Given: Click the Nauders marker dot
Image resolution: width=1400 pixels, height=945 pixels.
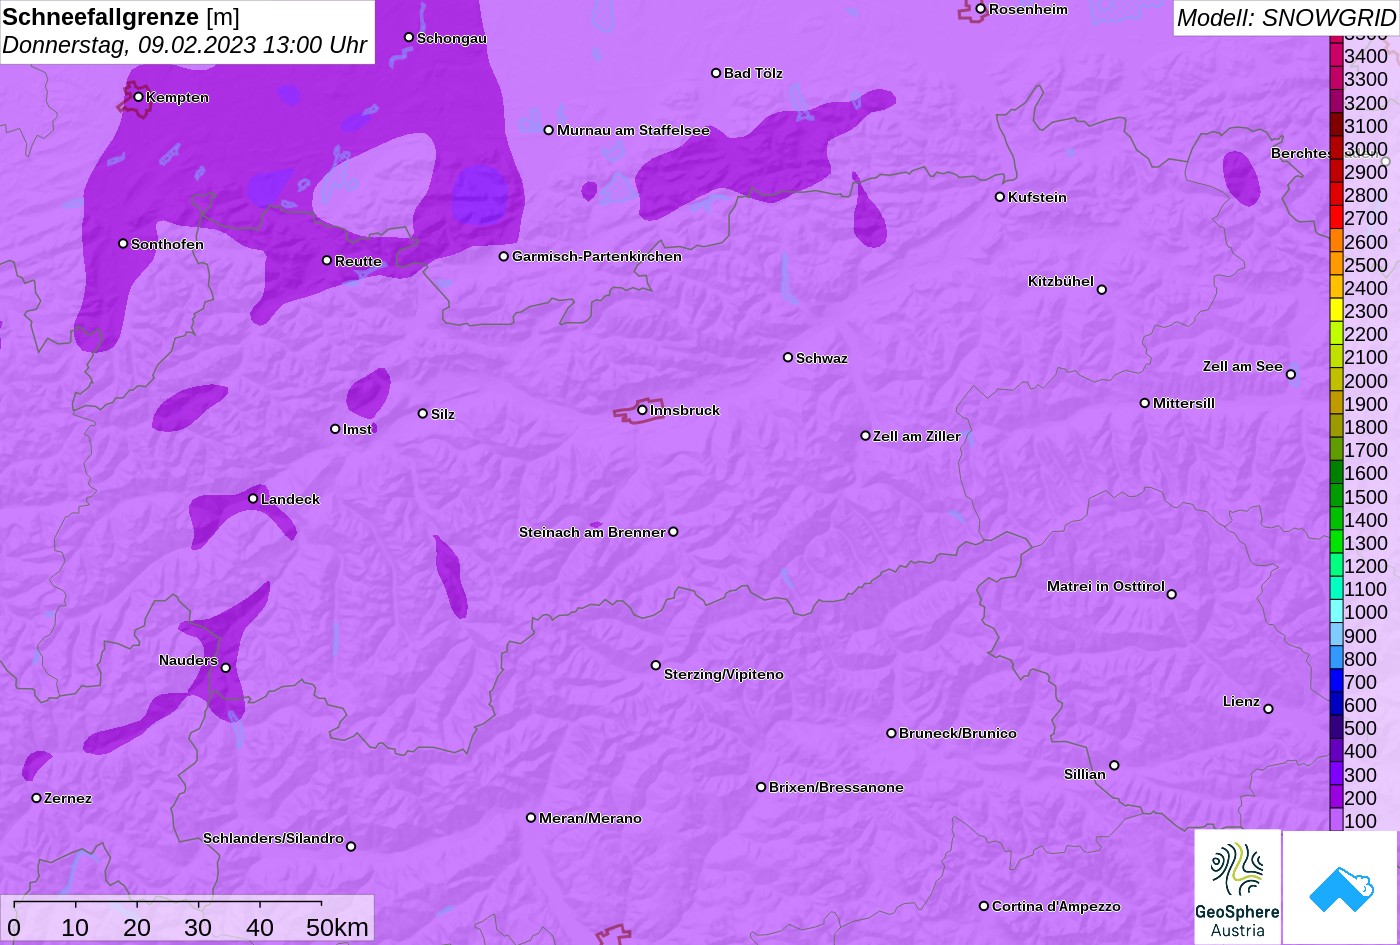Looking at the screenshot, I should (225, 668).
